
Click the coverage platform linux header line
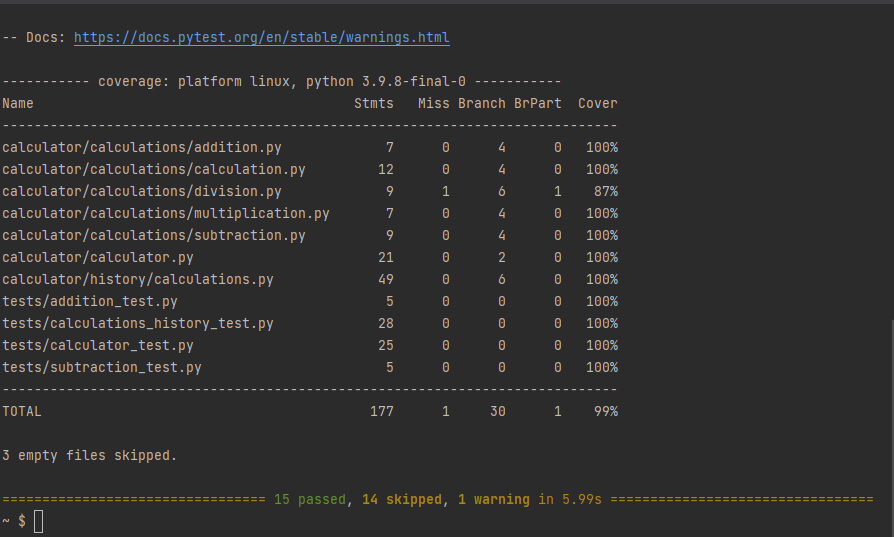[282, 82]
